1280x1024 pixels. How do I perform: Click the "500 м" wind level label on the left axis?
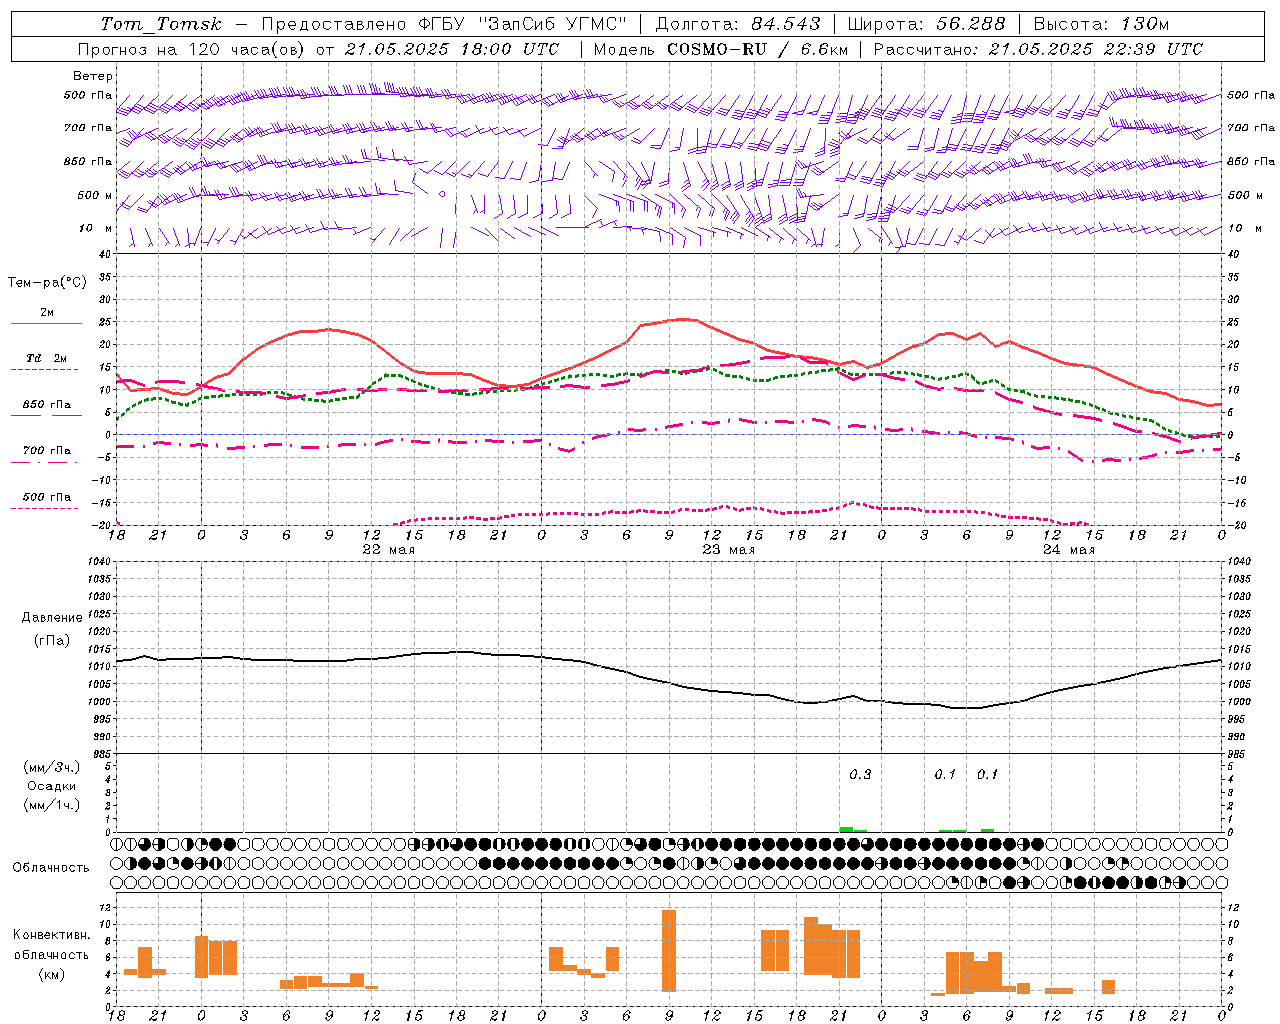point(95,195)
